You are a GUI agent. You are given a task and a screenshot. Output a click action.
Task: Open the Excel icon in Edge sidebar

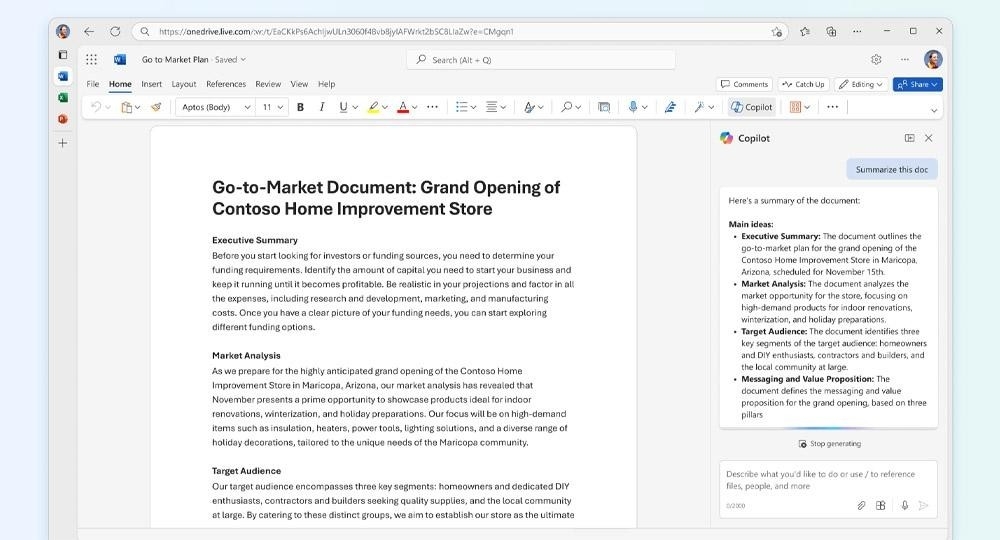tap(62, 98)
